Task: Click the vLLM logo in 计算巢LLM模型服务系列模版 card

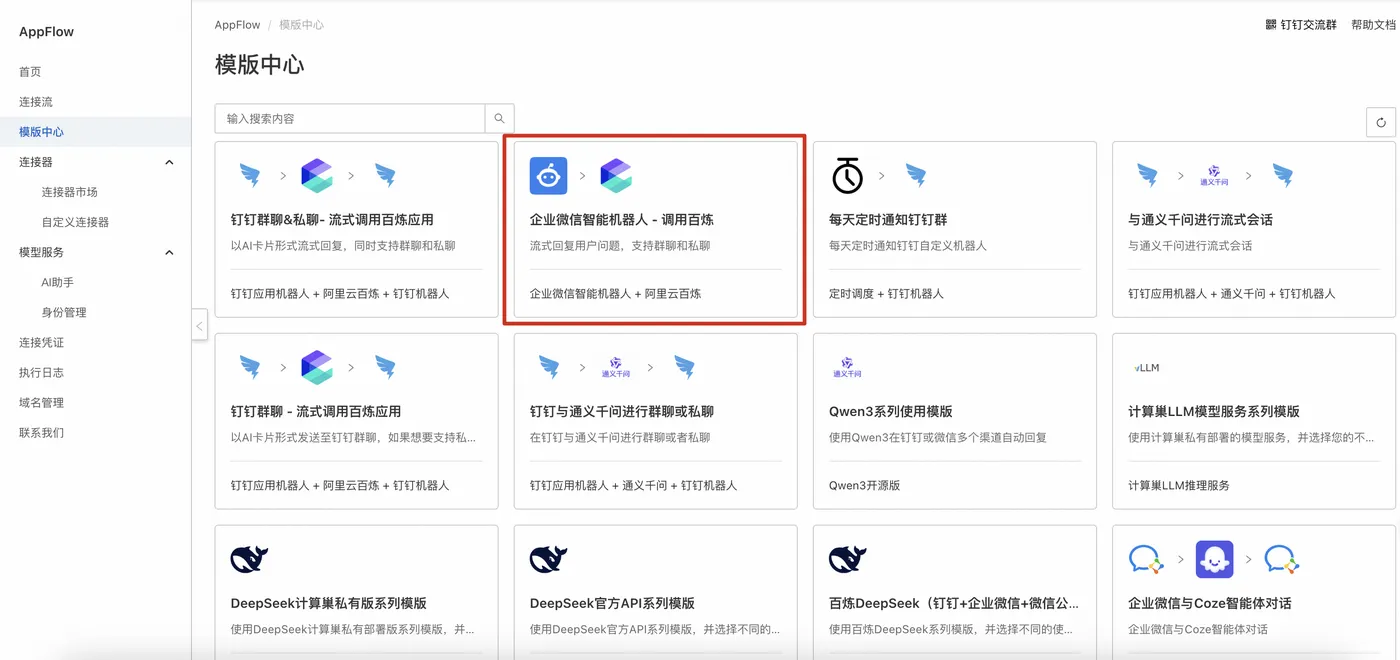Action: 1146,368
